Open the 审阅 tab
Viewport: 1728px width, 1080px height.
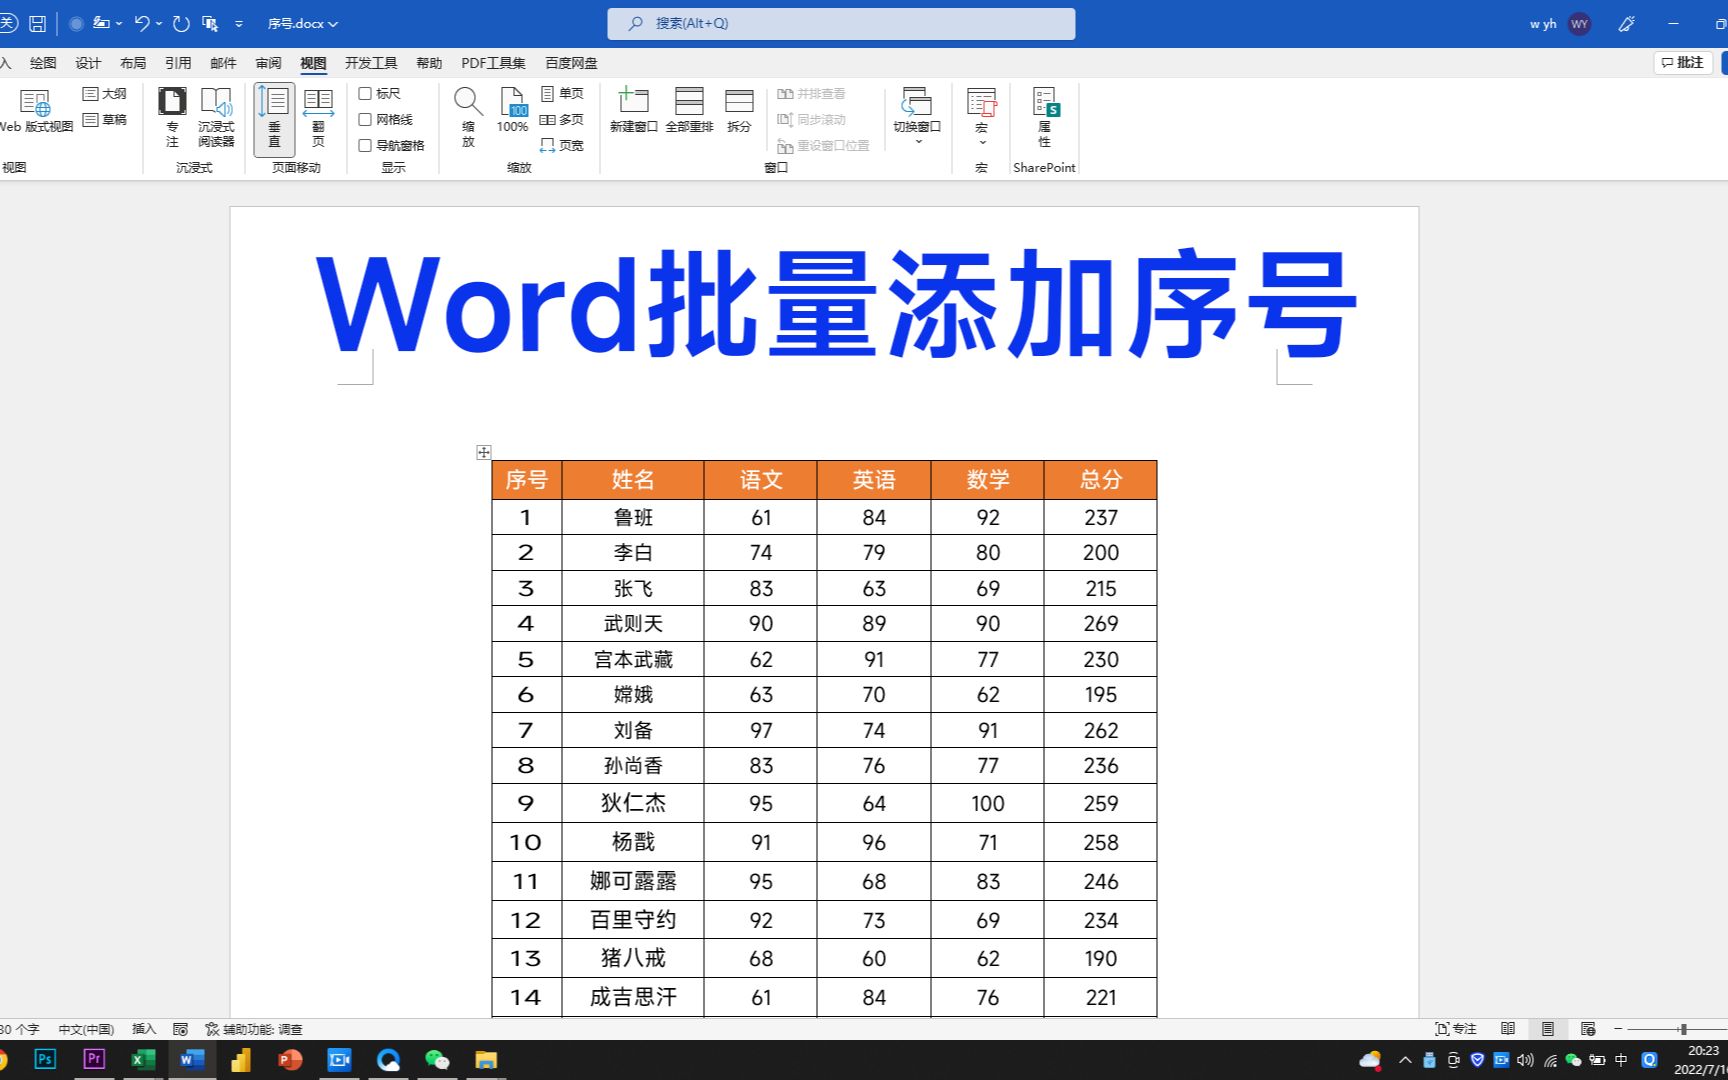pyautogui.click(x=268, y=63)
